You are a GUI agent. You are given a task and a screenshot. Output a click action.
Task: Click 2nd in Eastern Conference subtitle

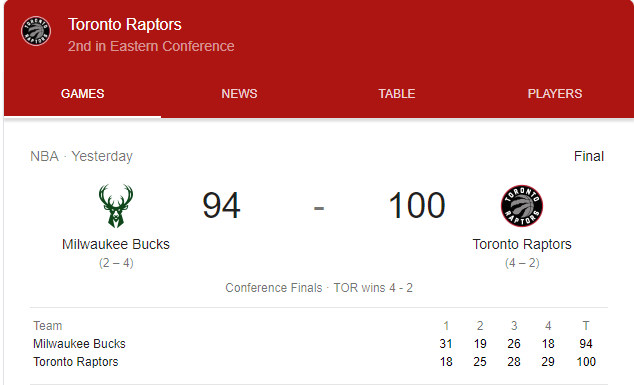pyautogui.click(x=151, y=46)
